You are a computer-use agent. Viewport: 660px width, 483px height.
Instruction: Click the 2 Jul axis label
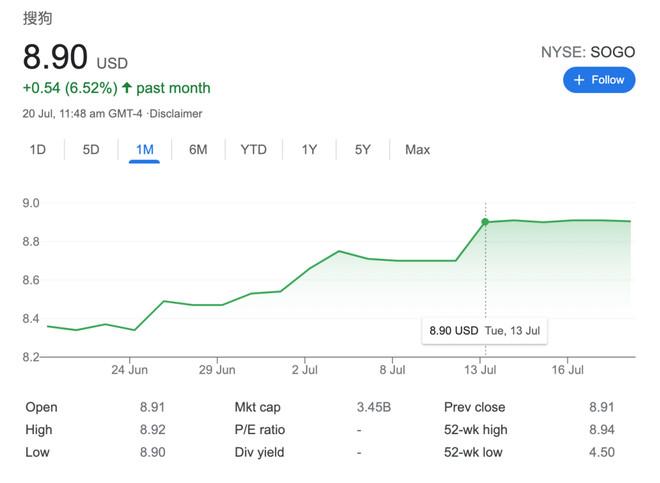pos(305,370)
